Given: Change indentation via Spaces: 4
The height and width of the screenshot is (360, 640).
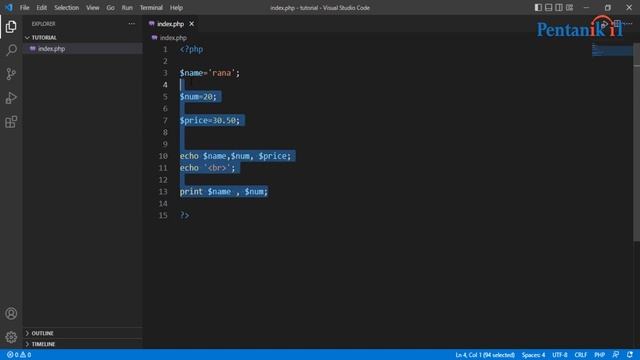Looking at the screenshot, I should click(x=533, y=355).
